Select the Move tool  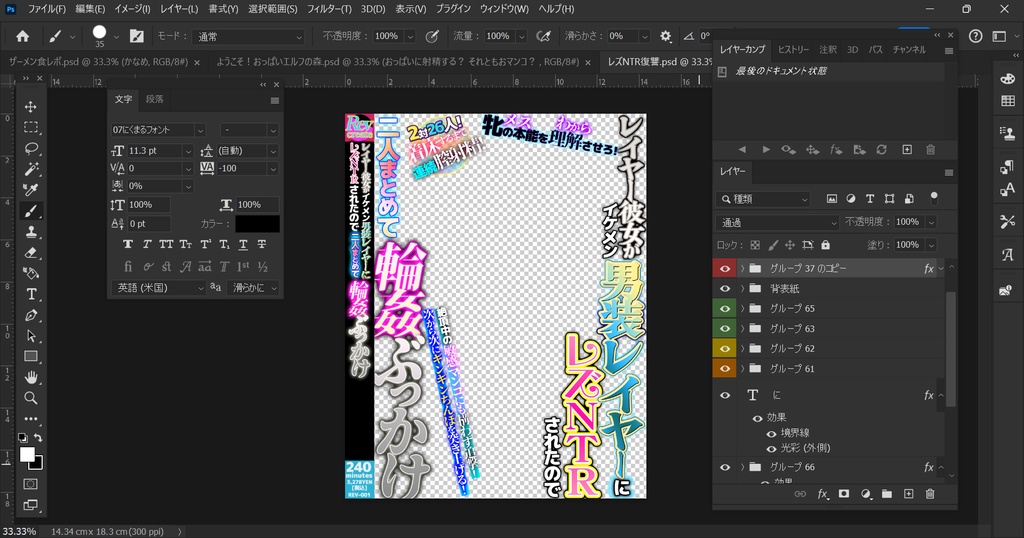point(31,106)
